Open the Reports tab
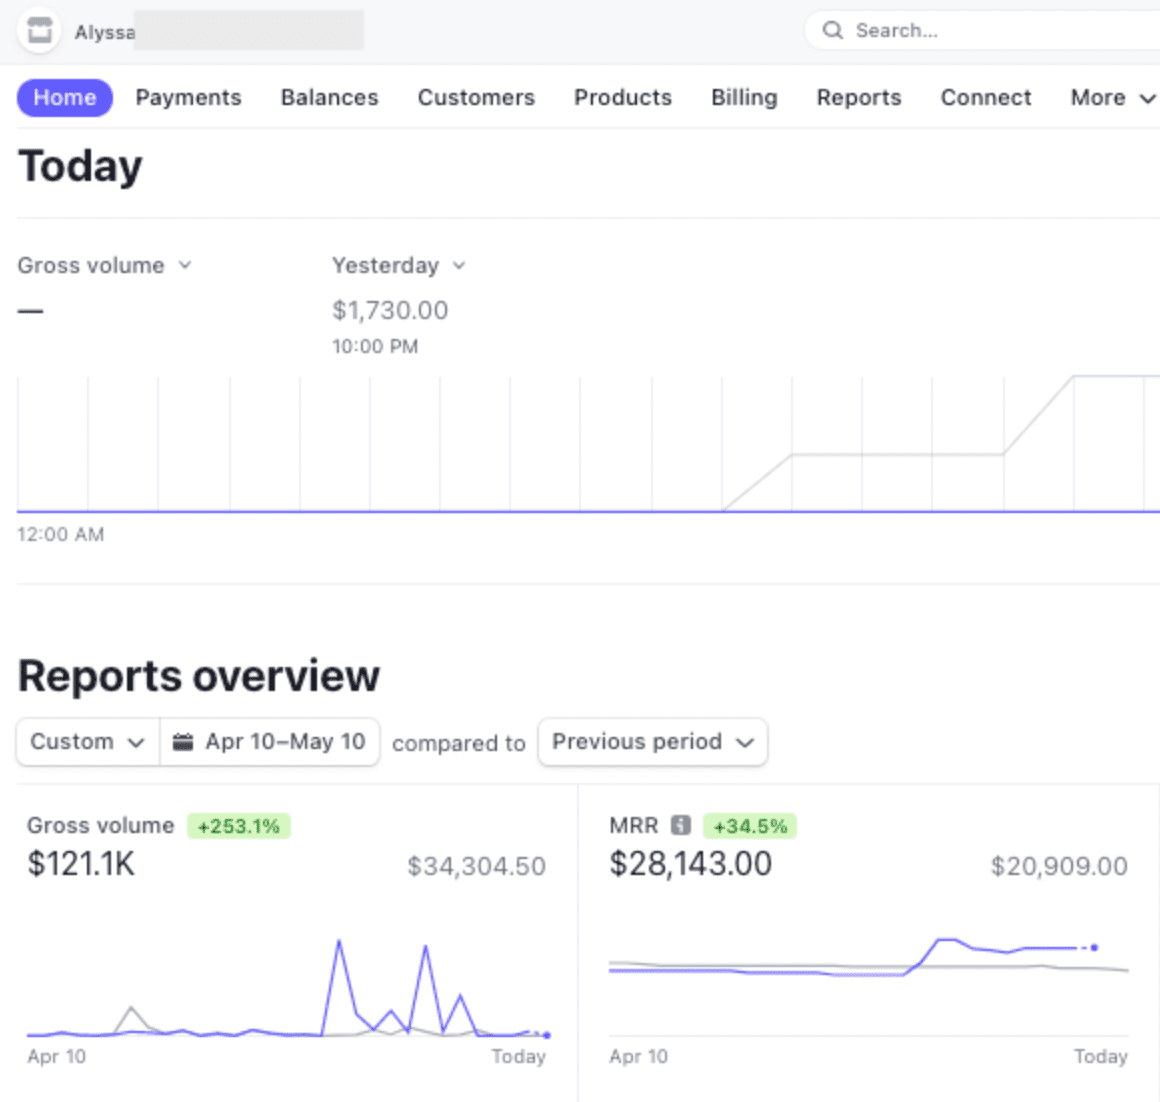1160x1102 pixels. [858, 98]
